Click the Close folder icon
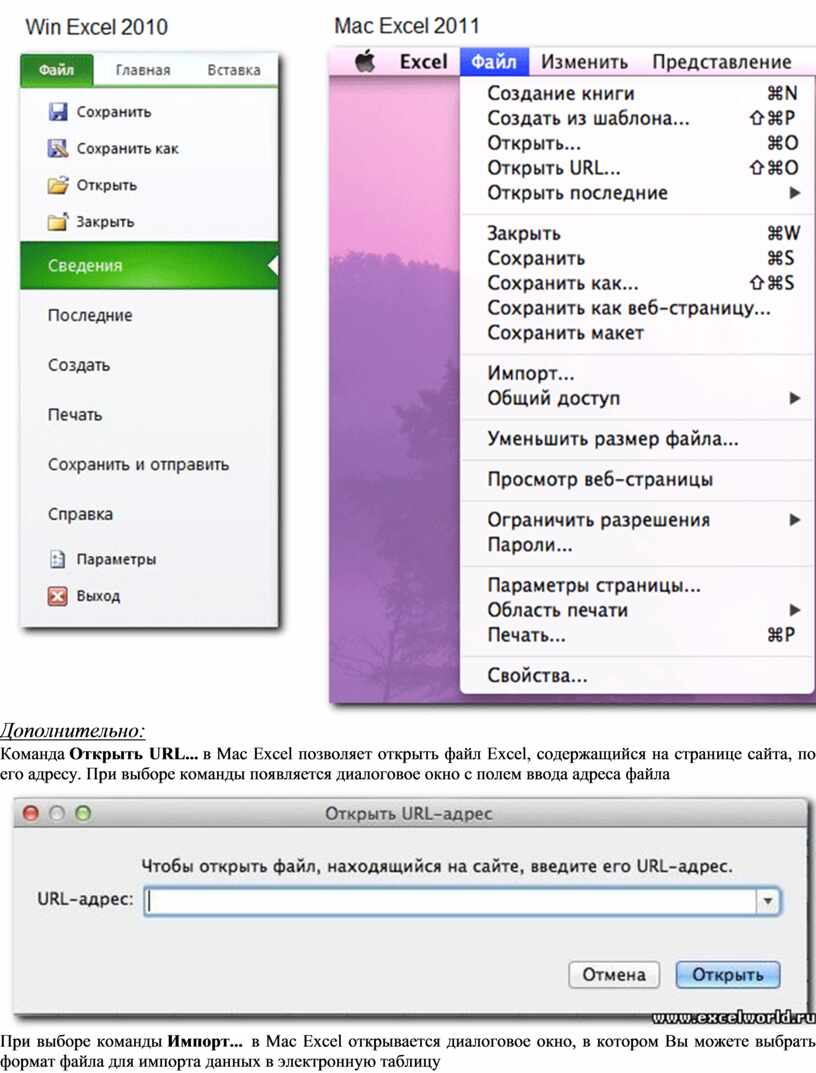Image resolution: width=816 pixels, height=1073 pixels. [x=58, y=222]
